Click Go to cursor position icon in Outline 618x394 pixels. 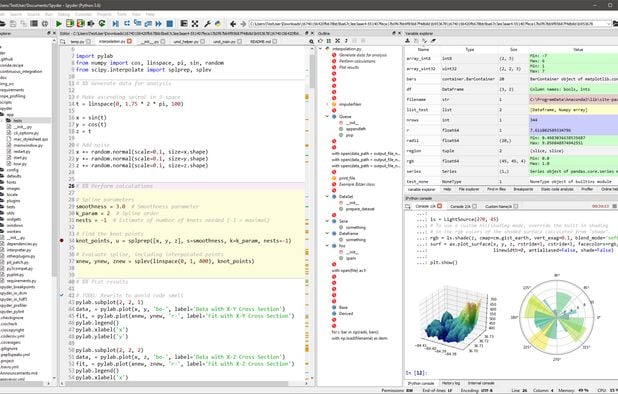click(x=320, y=41)
